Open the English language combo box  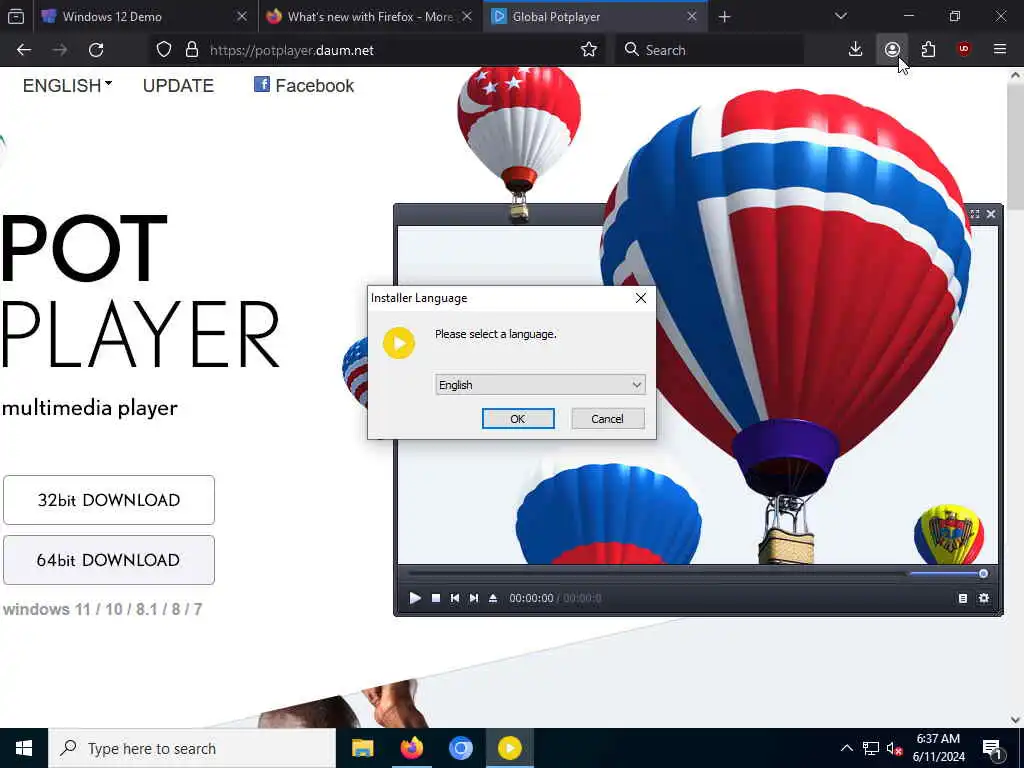(540, 385)
